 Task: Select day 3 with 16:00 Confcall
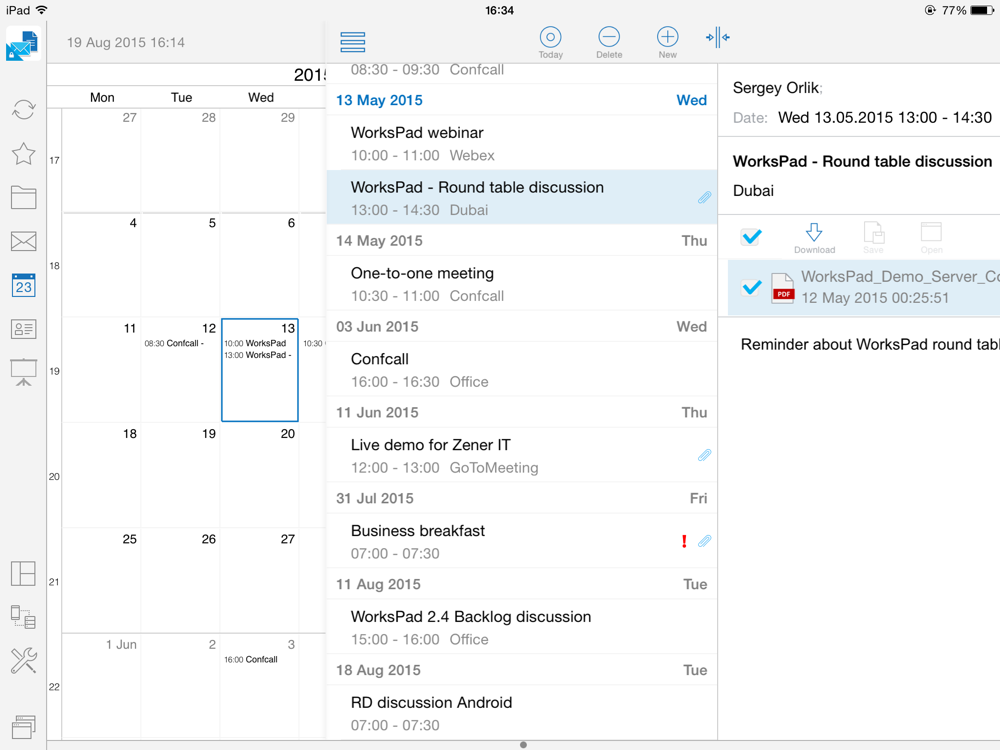click(260, 686)
